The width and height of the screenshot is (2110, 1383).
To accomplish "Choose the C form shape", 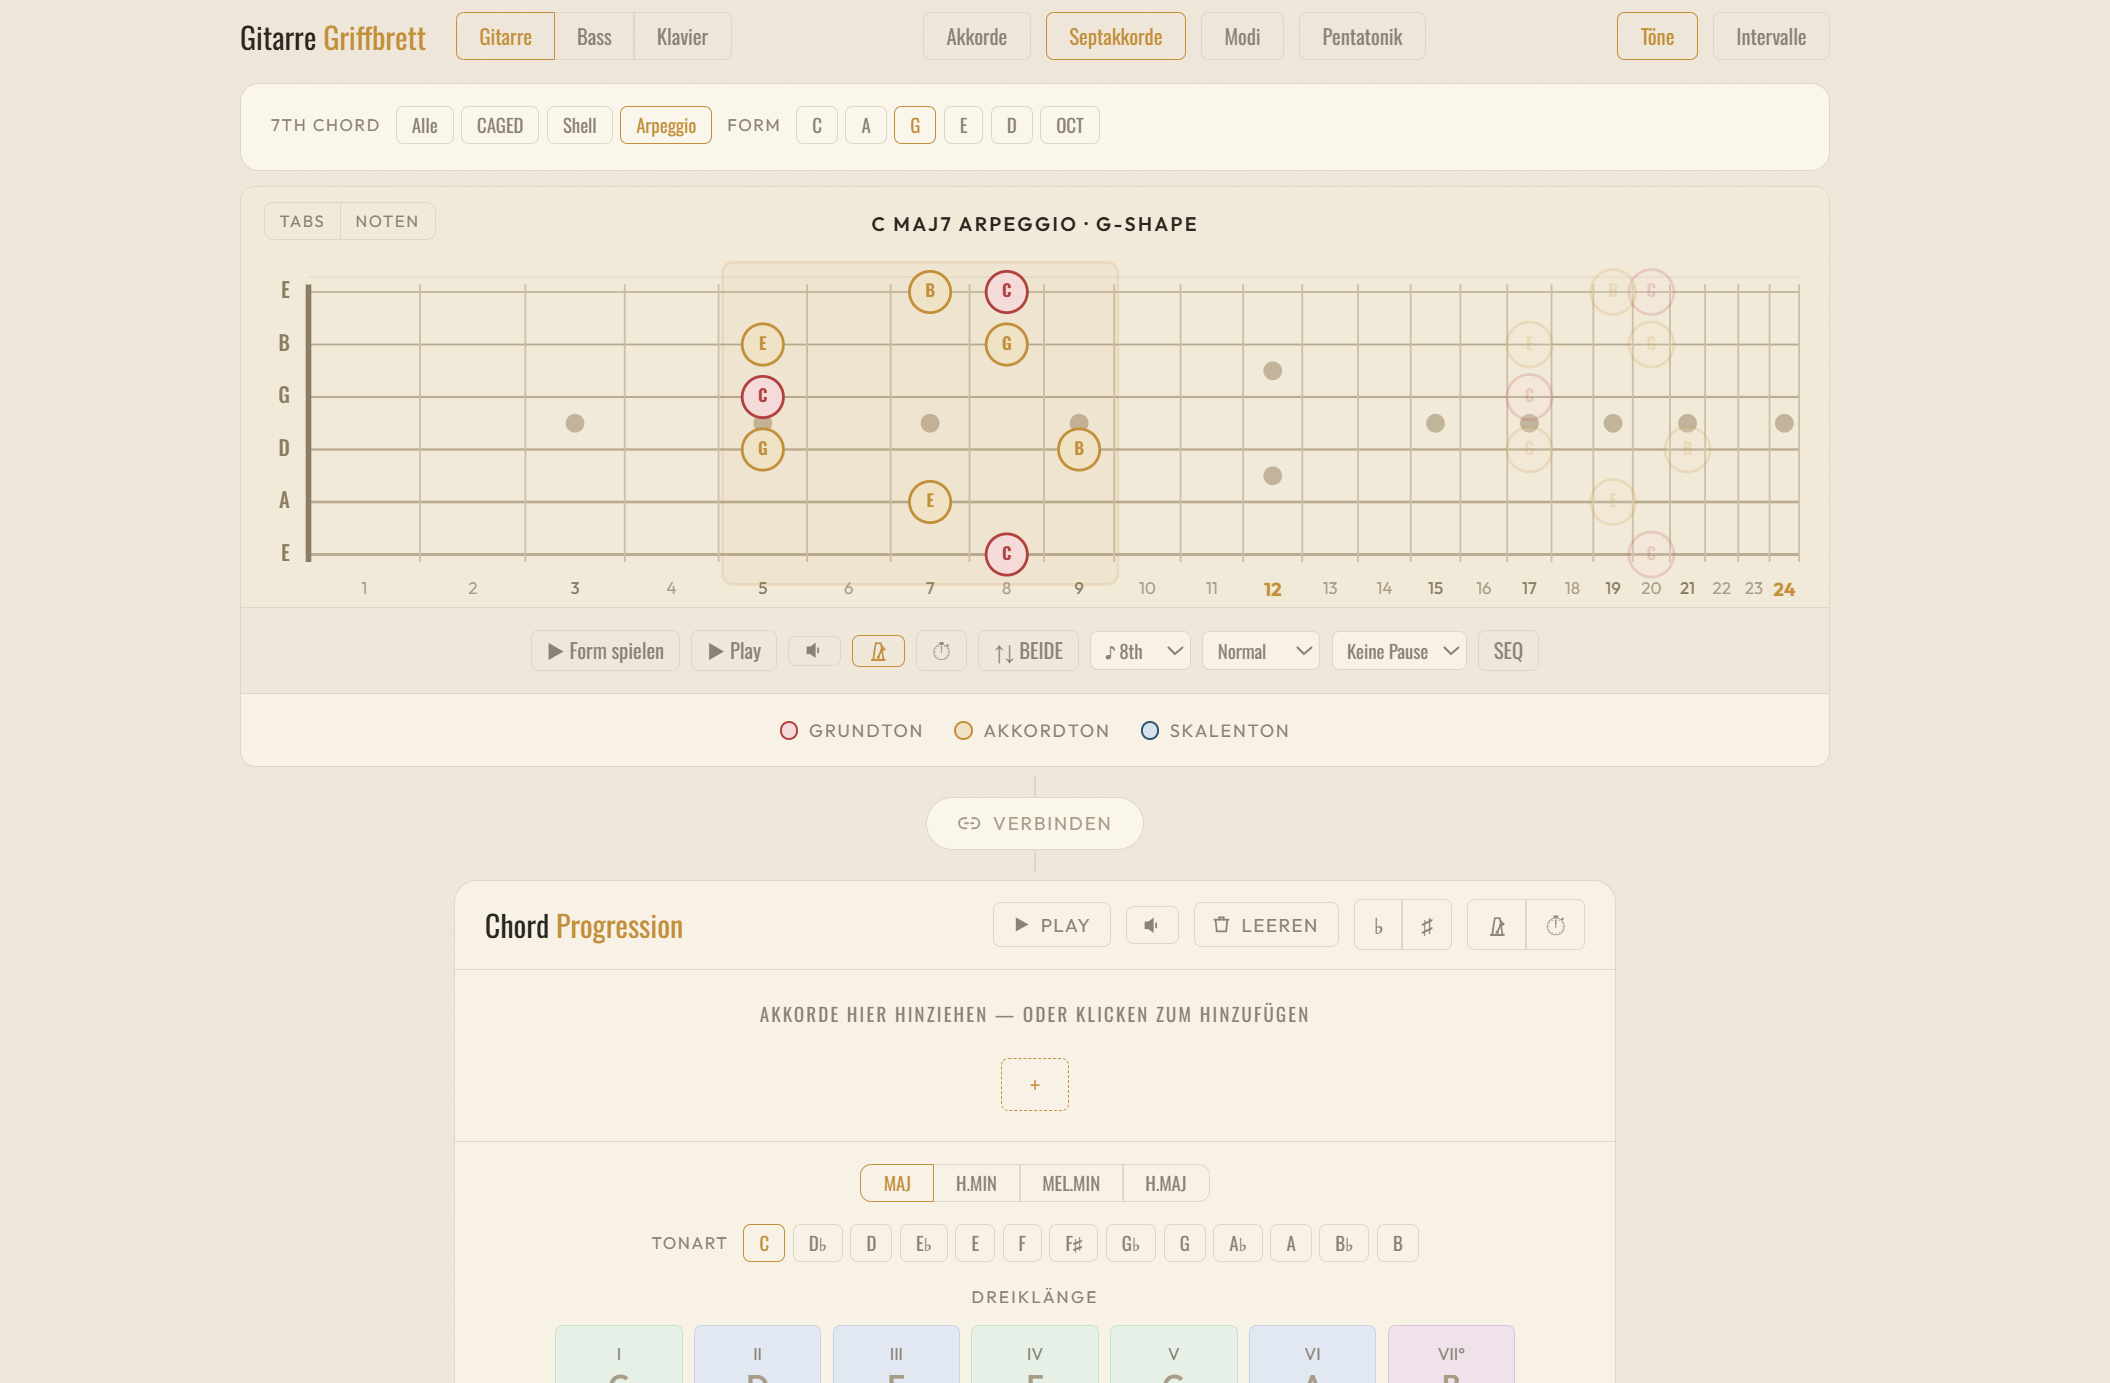I will (817, 125).
